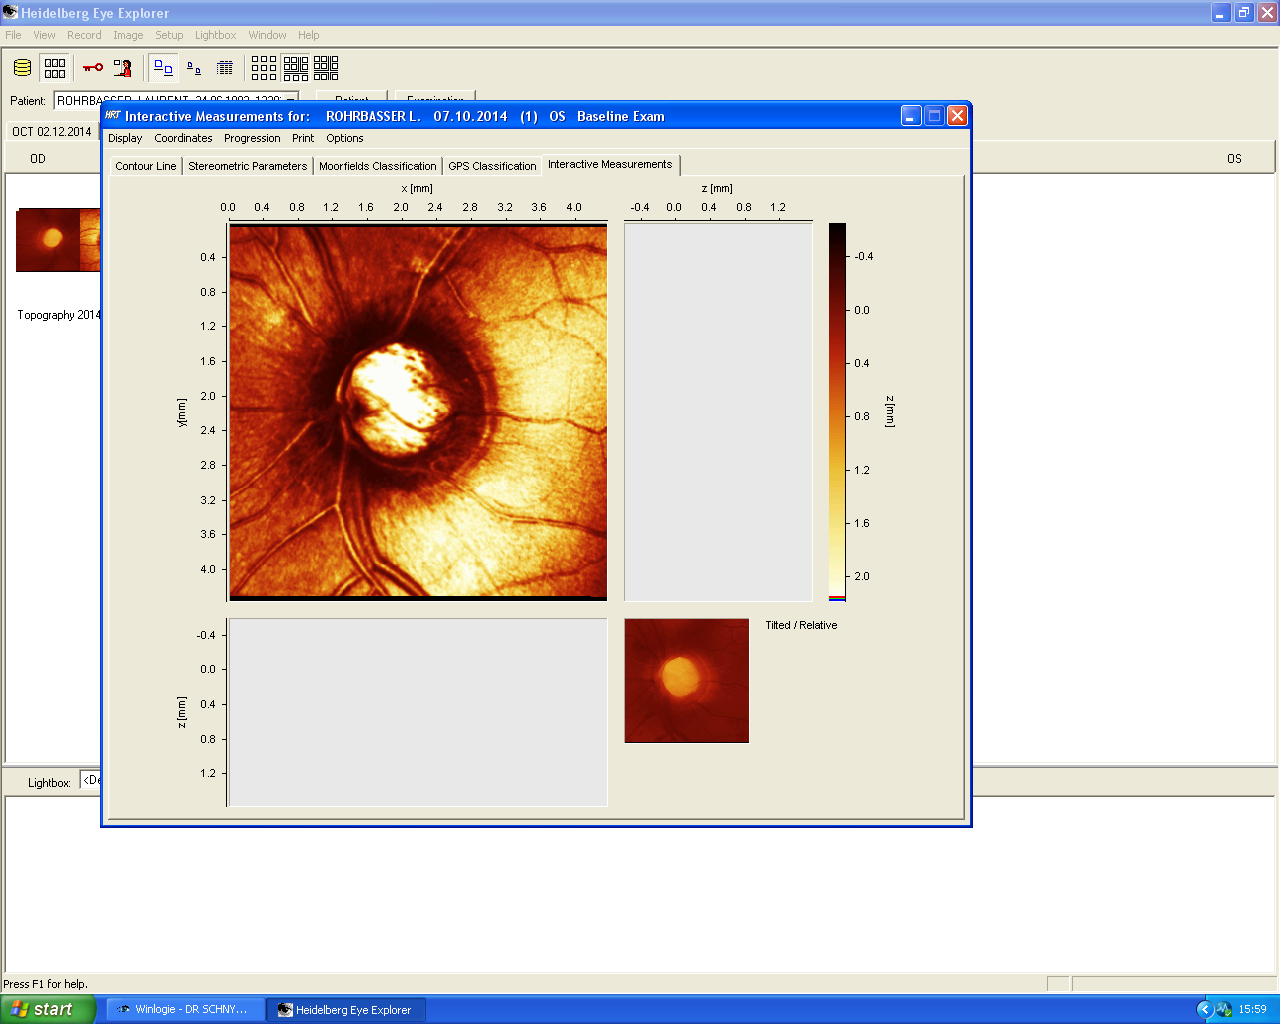Open the File menu in main window
1280x1024 pixels.
13,35
